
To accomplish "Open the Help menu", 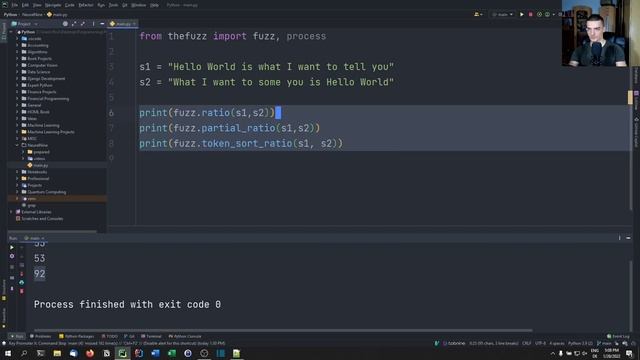I will pyautogui.click(x=154, y=5).
